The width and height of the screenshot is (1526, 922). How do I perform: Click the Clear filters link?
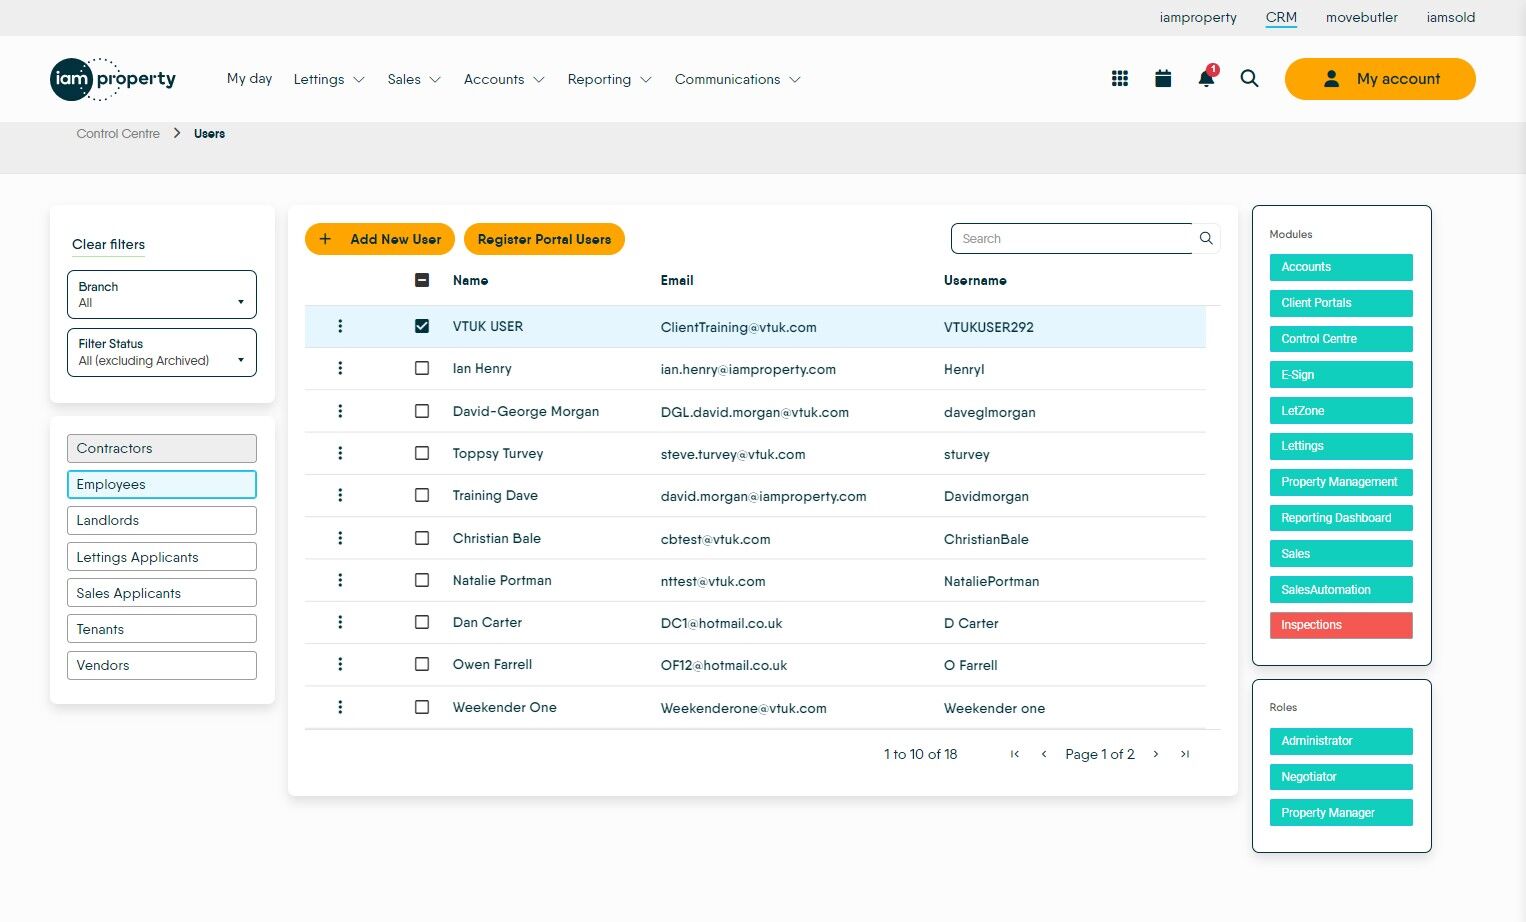(x=108, y=244)
